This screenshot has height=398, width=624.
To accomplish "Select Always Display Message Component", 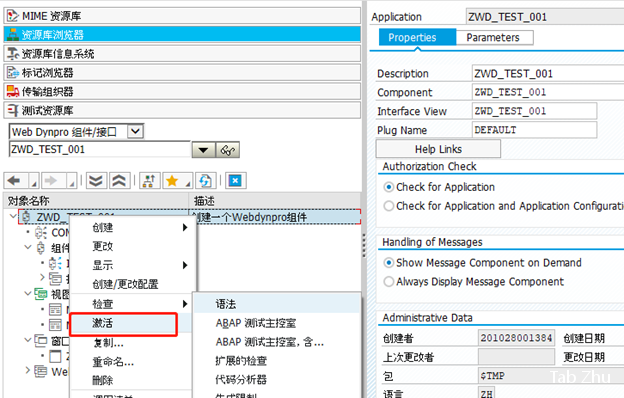I will click(x=389, y=281).
